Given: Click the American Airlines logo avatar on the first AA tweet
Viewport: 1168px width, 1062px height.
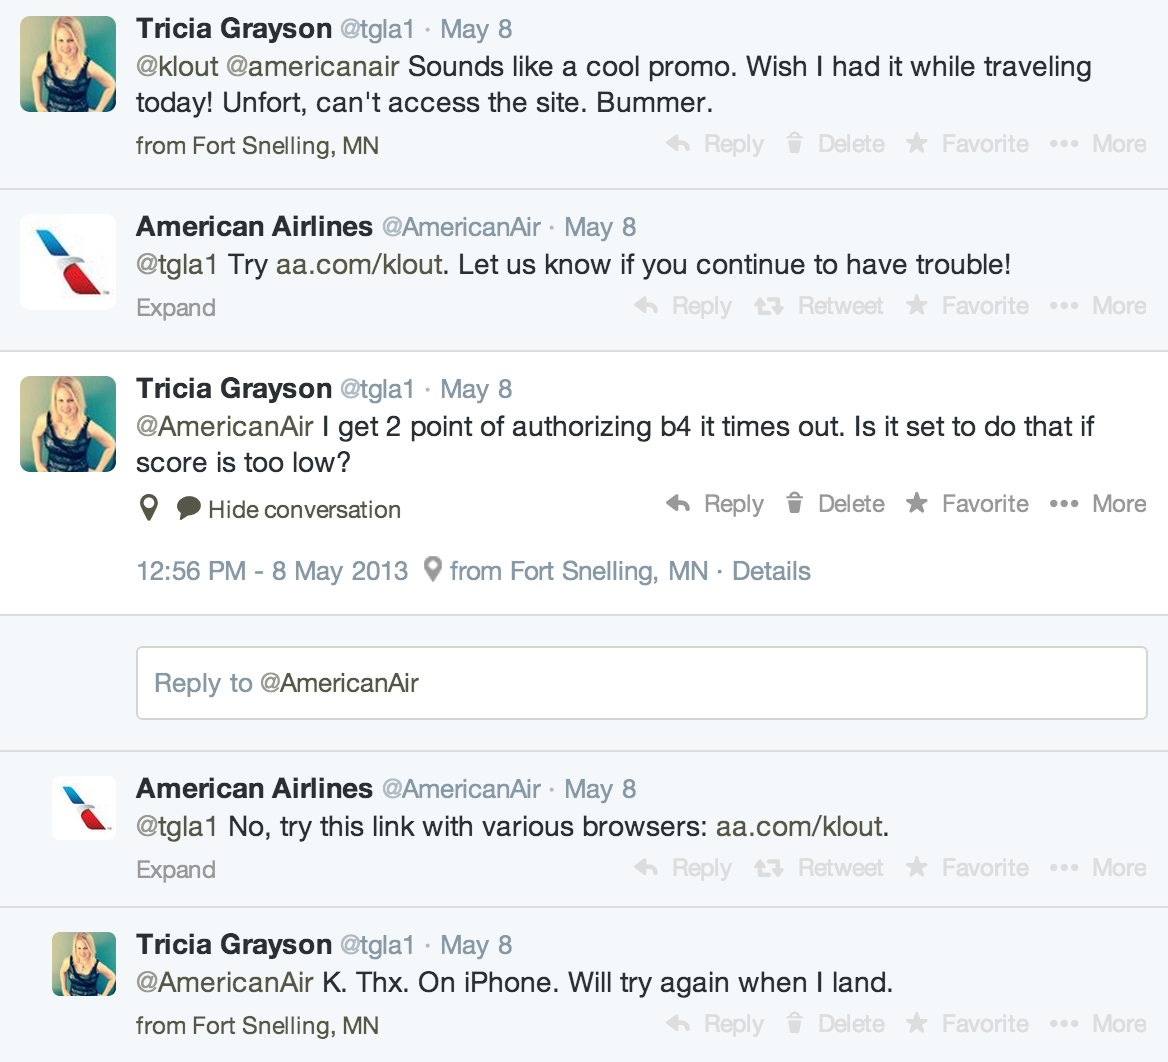Looking at the screenshot, I should pyautogui.click(x=68, y=262).
